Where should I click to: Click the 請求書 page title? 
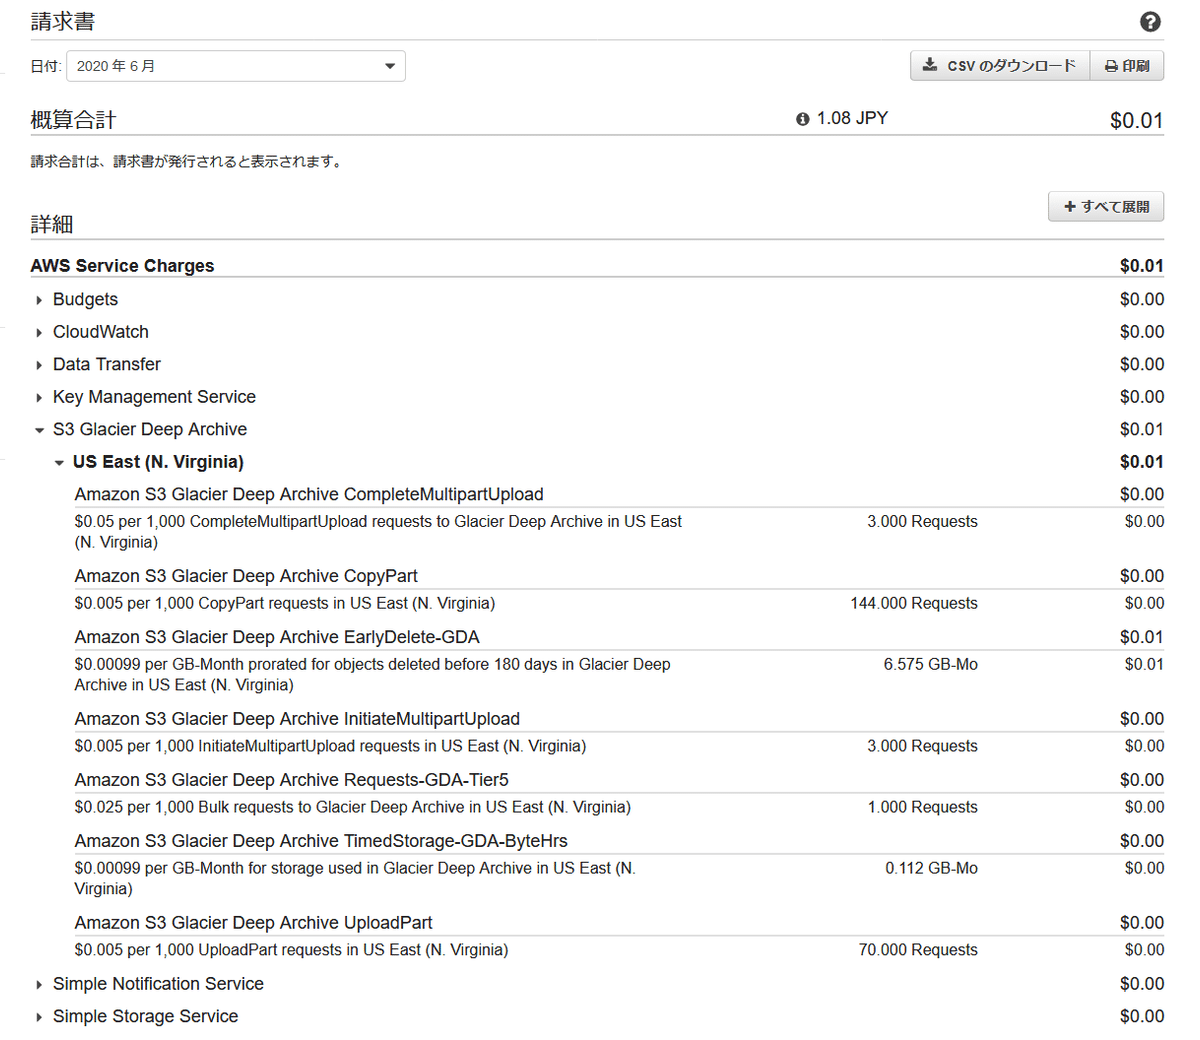[x=63, y=22]
